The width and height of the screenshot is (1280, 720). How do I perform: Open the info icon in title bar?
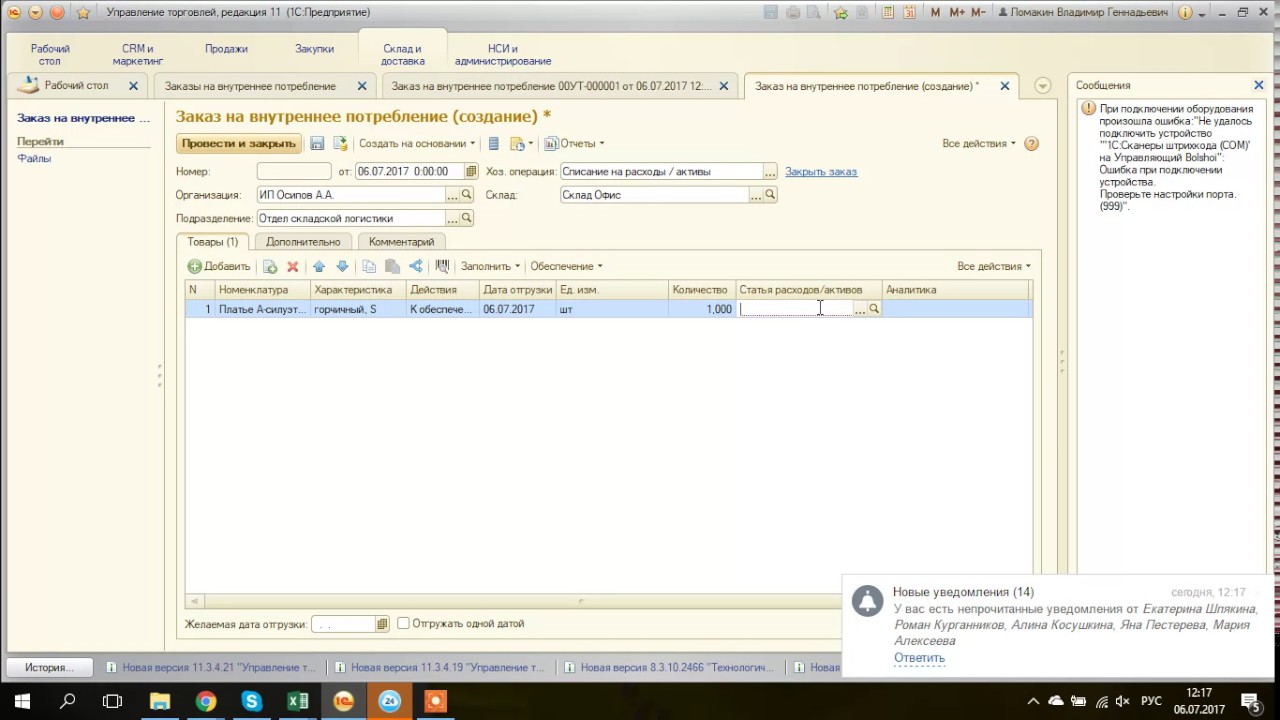click(x=1185, y=12)
